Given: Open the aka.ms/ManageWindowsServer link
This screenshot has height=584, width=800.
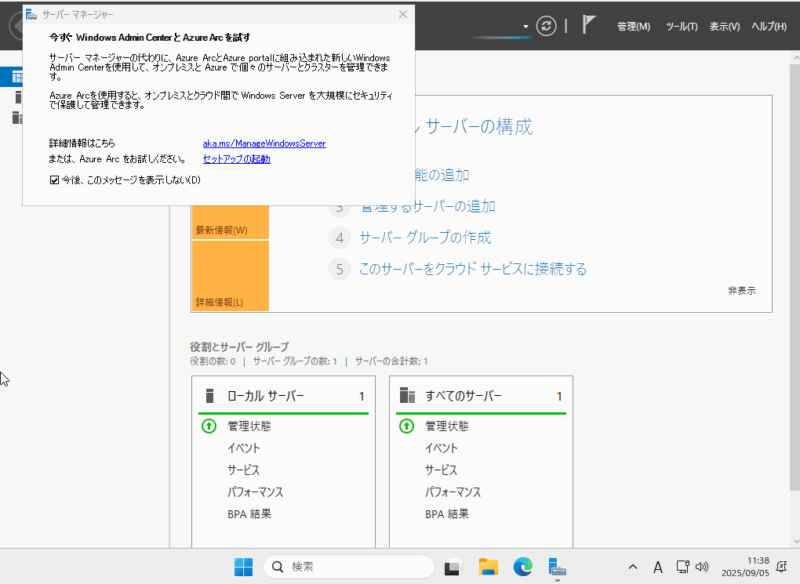Looking at the screenshot, I should click(x=264, y=144).
